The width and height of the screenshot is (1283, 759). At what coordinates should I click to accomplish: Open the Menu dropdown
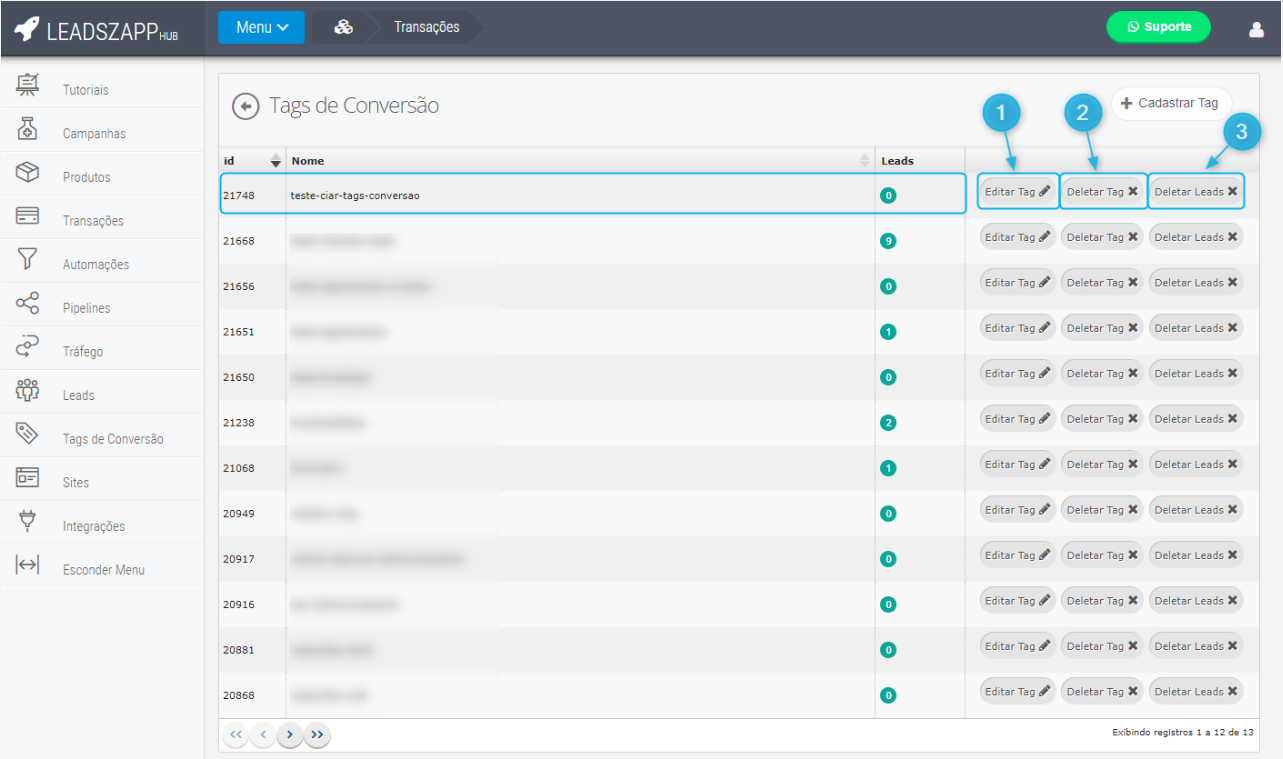point(262,28)
